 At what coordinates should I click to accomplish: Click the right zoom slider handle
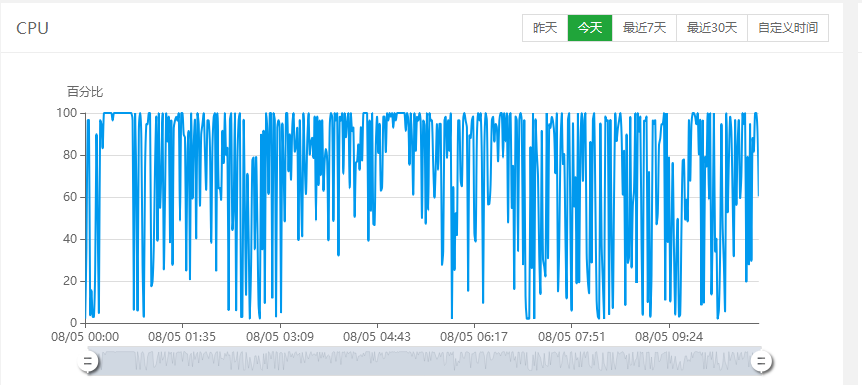pyautogui.click(x=762, y=361)
